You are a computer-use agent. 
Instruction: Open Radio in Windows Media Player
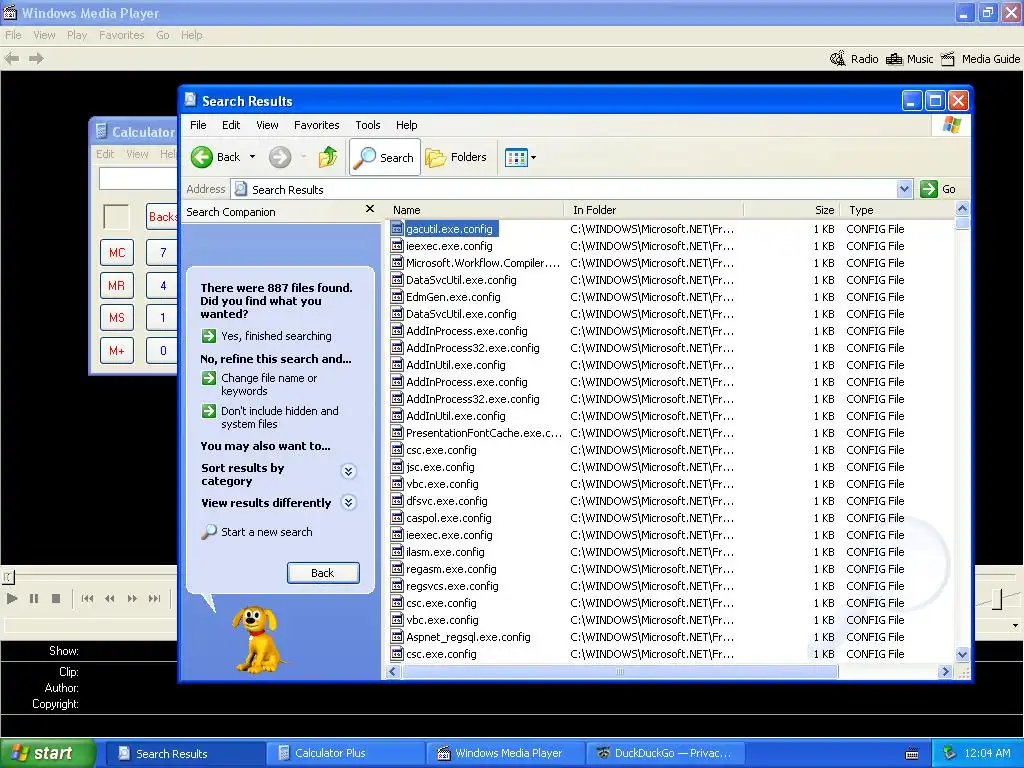[x=854, y=59]
